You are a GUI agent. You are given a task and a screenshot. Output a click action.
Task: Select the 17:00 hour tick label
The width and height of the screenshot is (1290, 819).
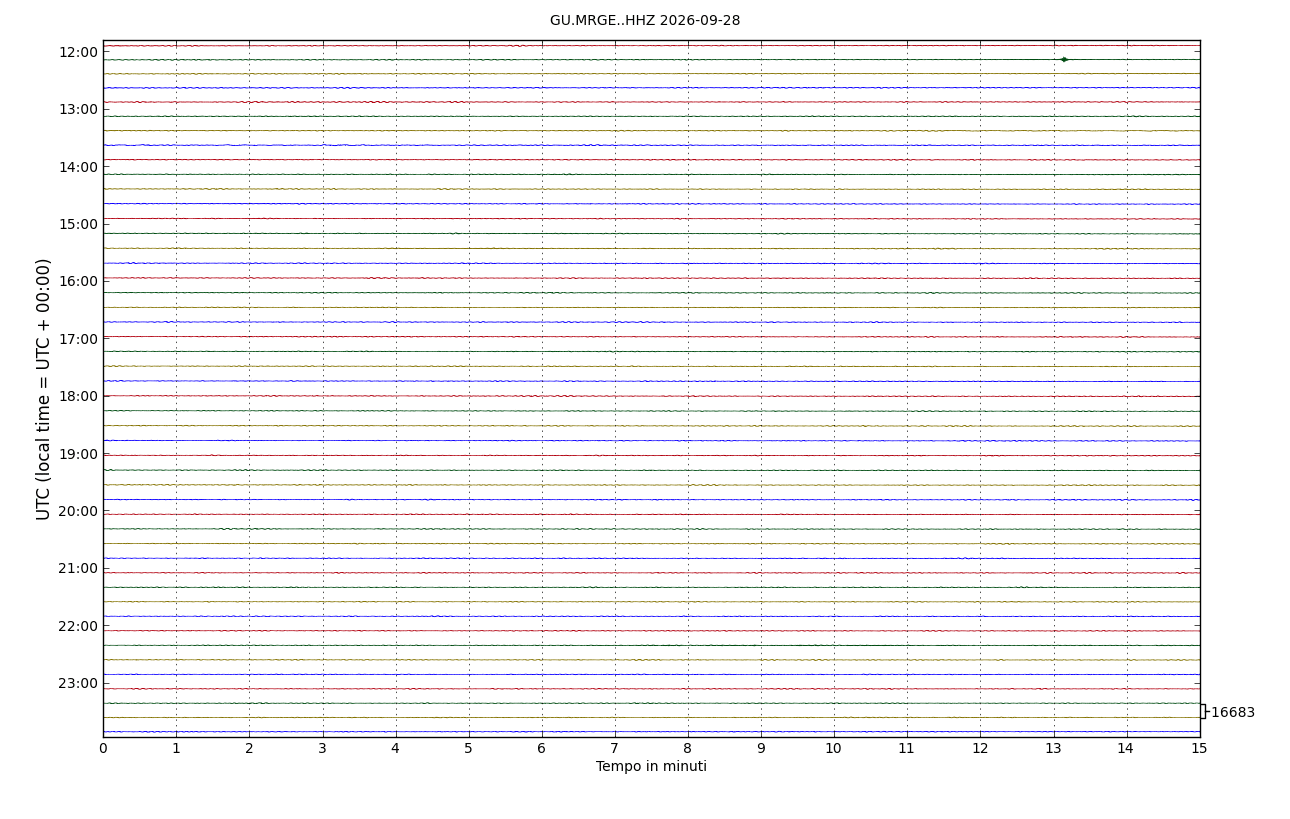[79, 339]
